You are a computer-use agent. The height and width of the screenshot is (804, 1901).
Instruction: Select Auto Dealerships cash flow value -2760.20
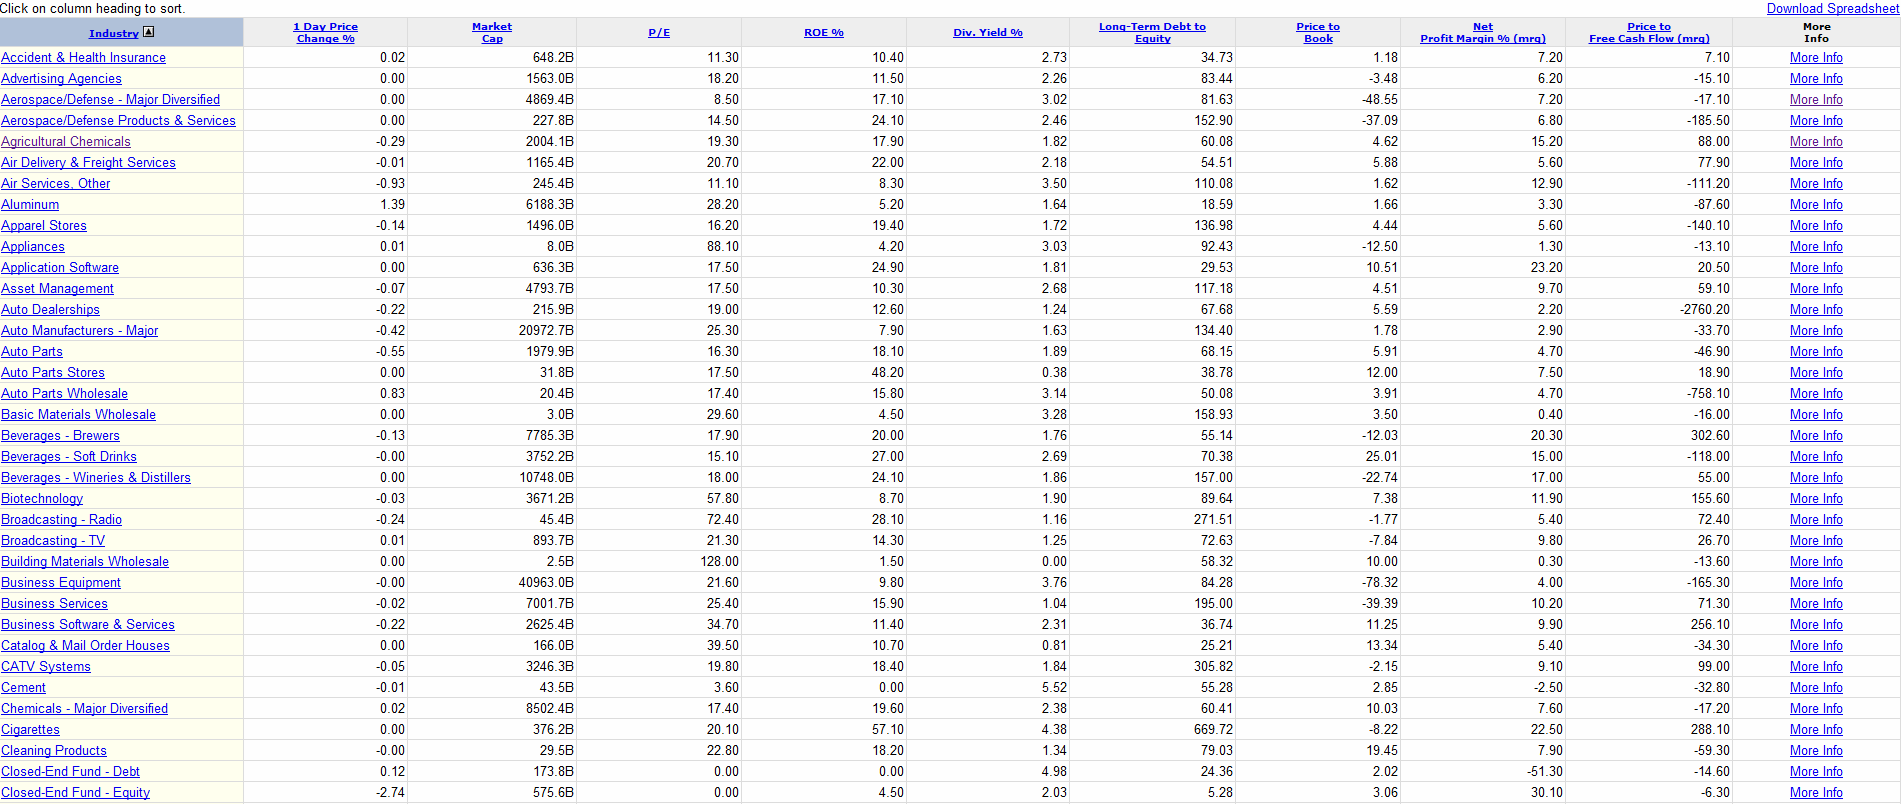click(1705, 310)
